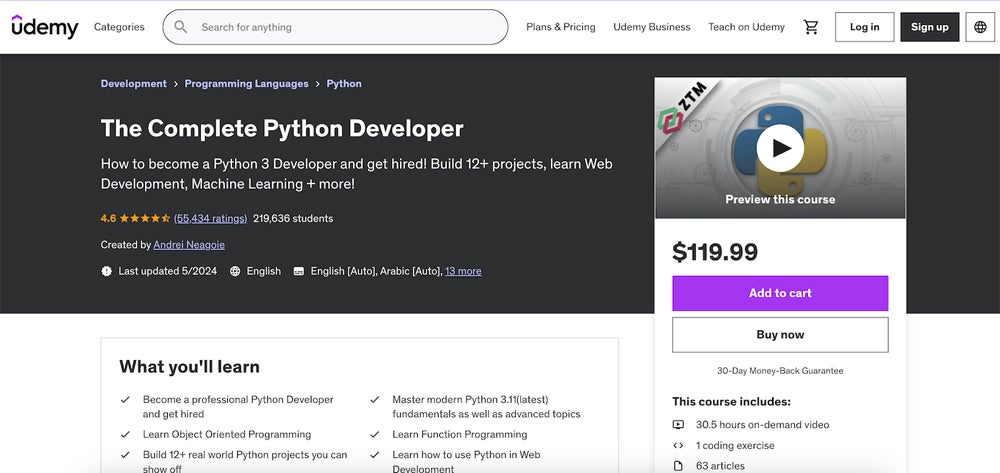Open Plans & Pricing
Image resolution: width=1000 pixels, height=473 pixels.
(x=561, y=27)
